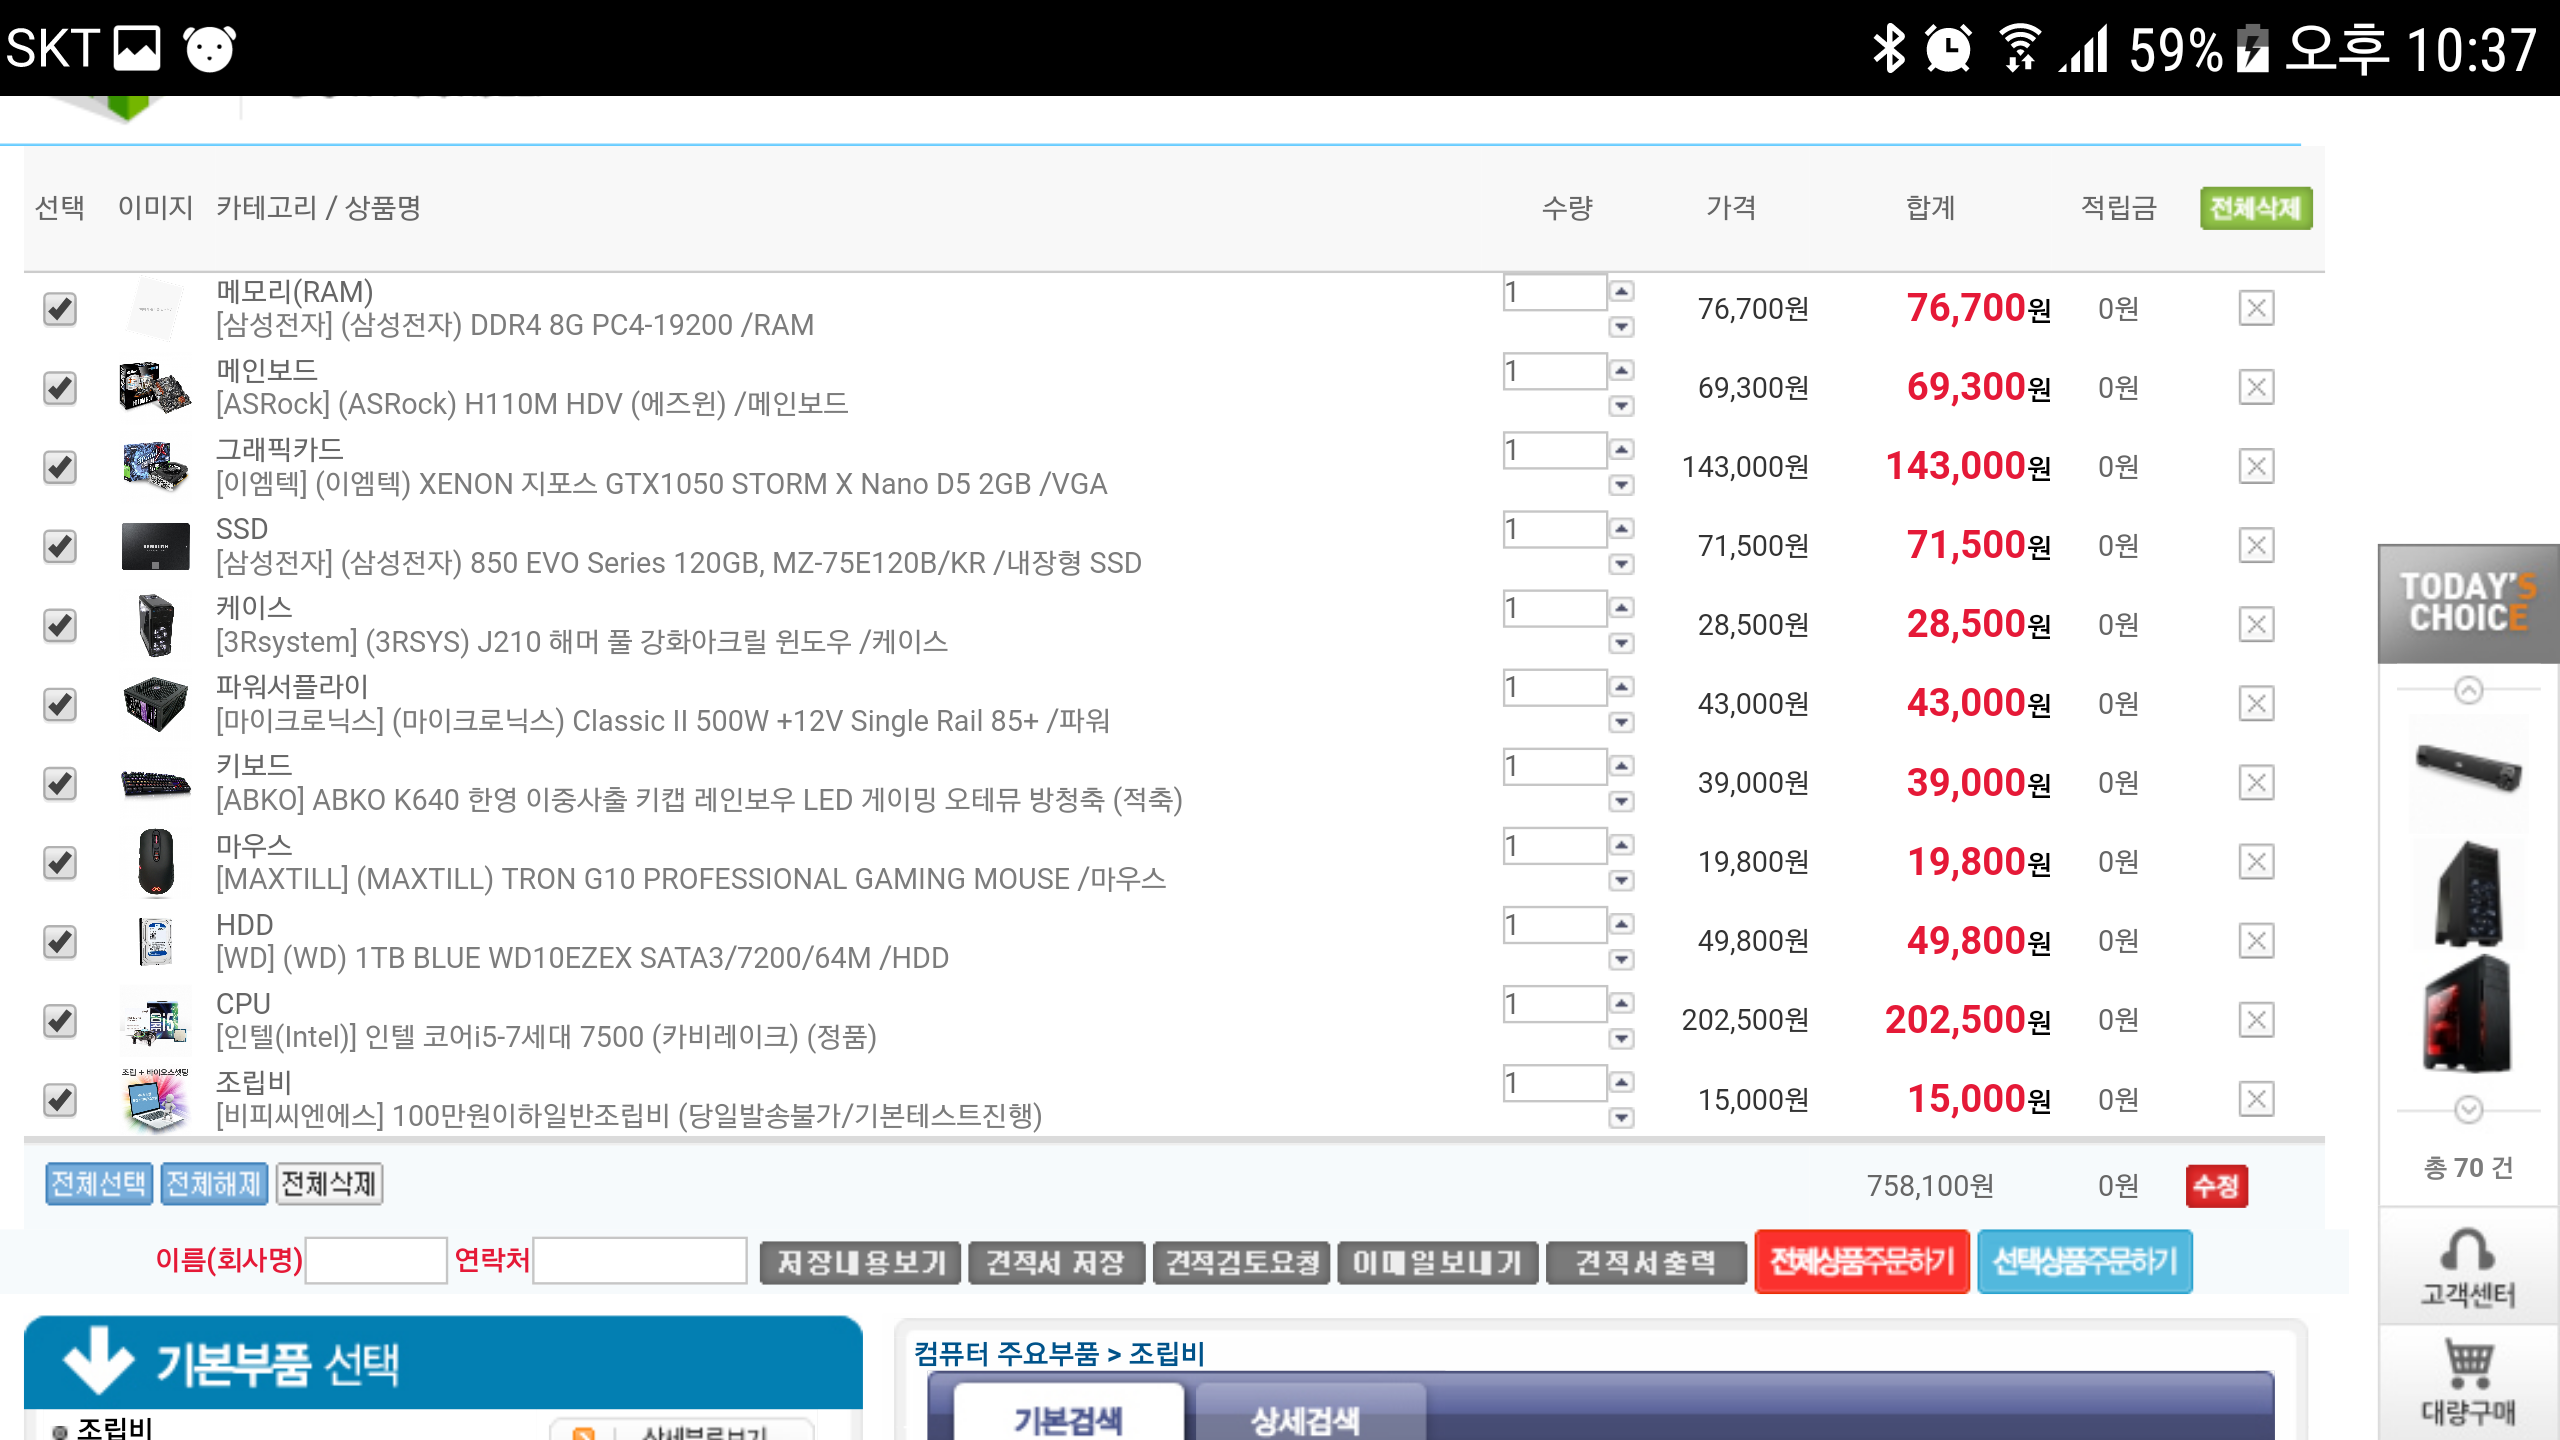
Task: Remove the CPU row with its X icon
Action: 2256,1020
